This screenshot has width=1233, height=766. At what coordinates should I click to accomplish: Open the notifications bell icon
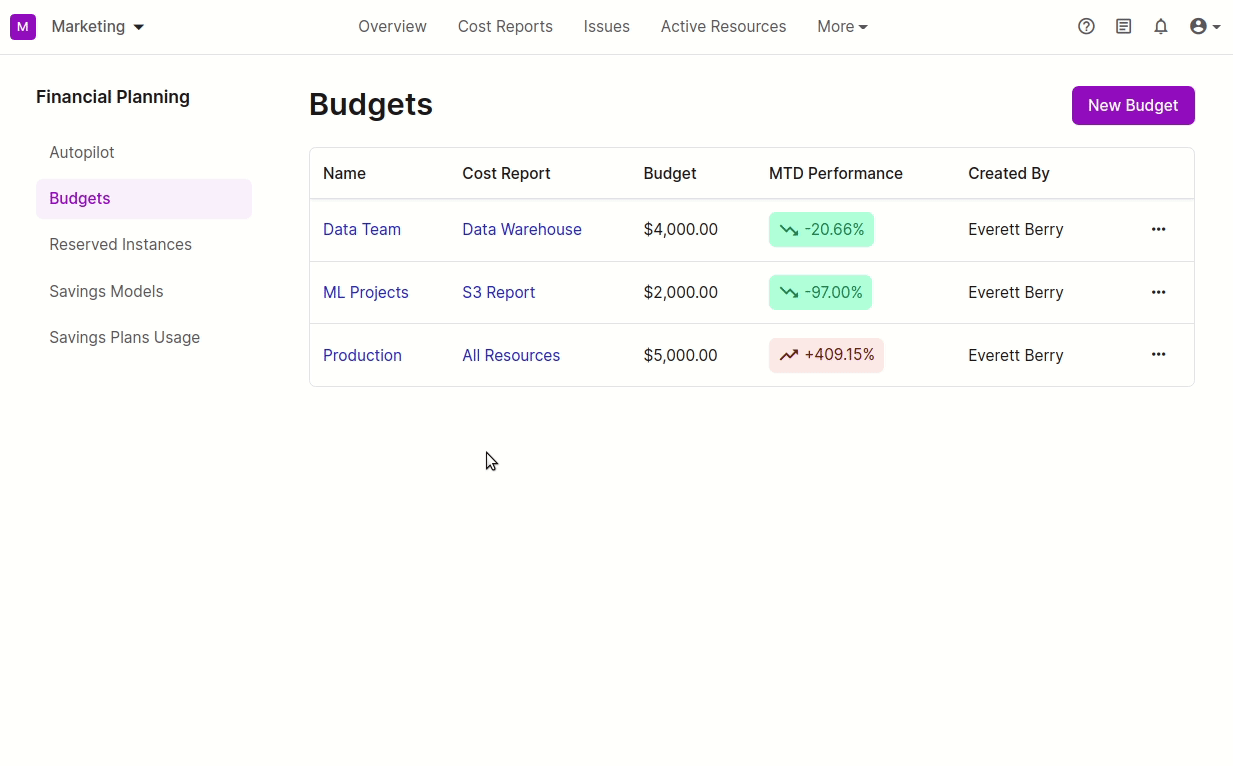1160,27
